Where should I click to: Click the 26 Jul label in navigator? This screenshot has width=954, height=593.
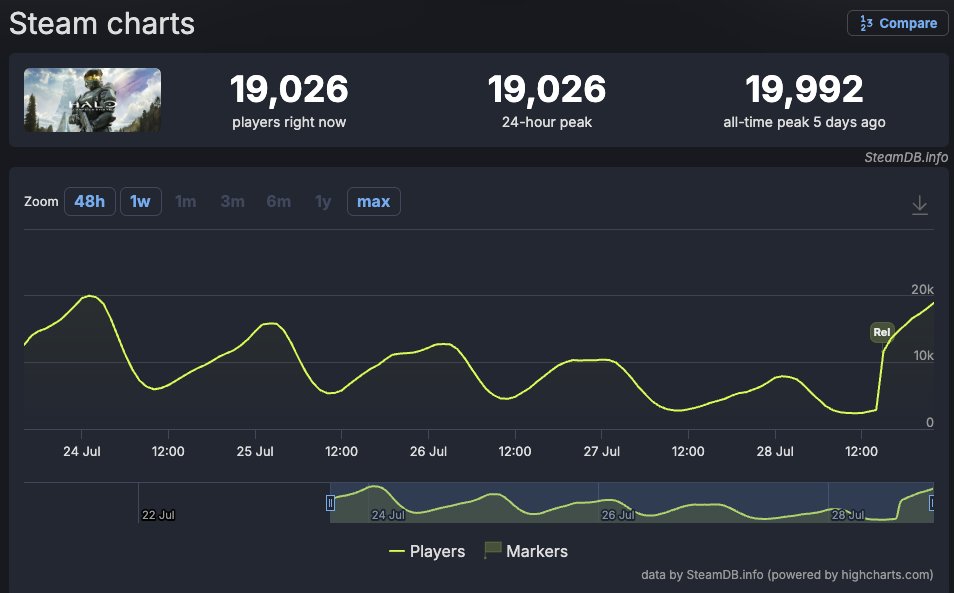[618, 515]
